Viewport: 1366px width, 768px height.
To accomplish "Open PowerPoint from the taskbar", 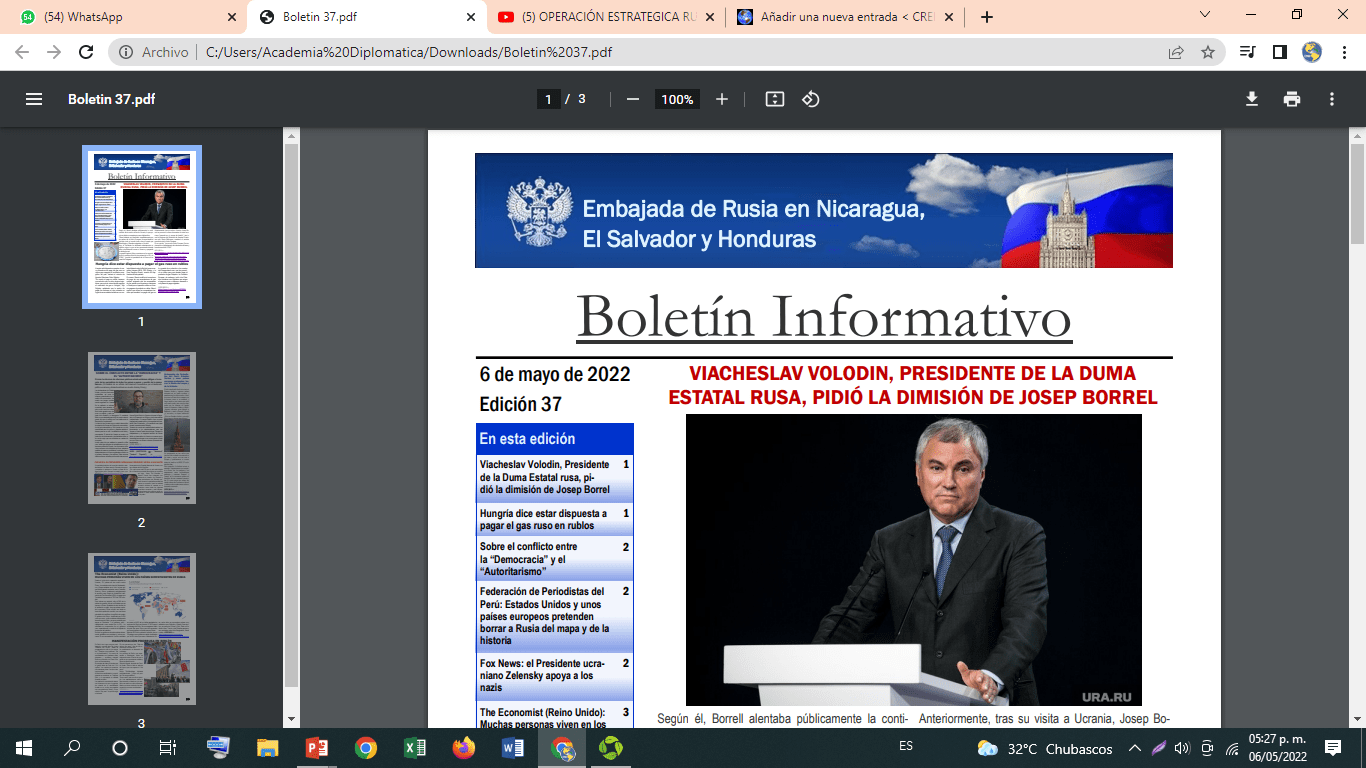I will click(x=316, y=747).
